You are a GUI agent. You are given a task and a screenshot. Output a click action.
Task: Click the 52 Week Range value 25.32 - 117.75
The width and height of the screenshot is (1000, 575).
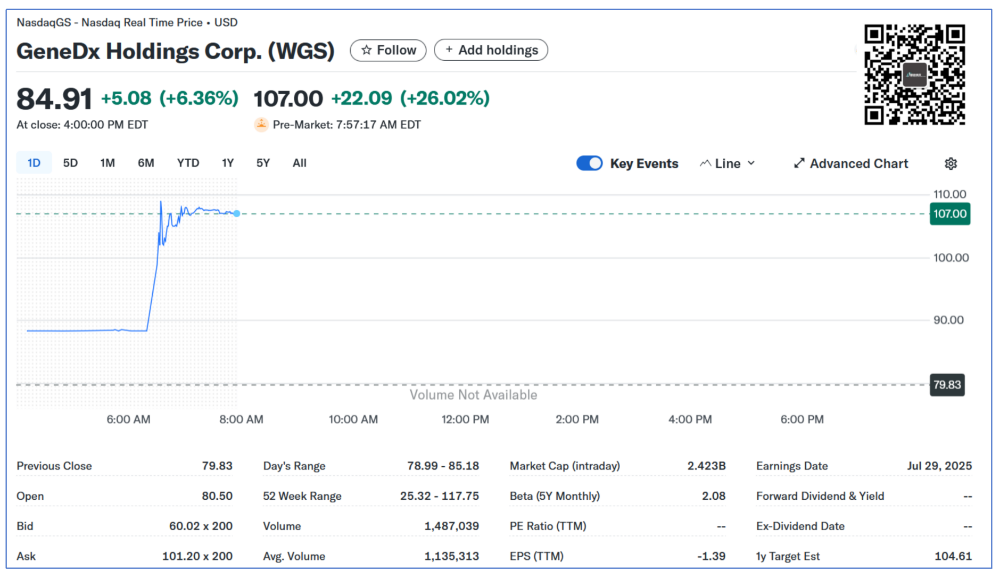point(439,496)
